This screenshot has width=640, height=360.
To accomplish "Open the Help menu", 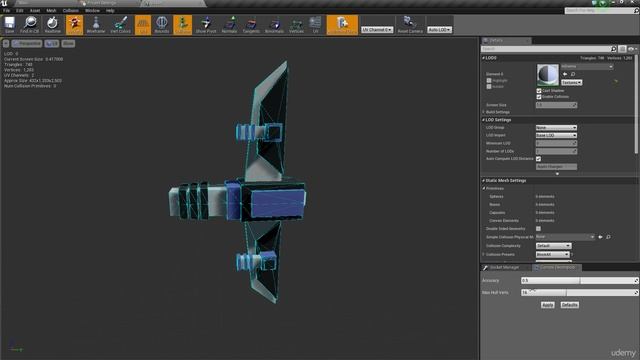I will click(x=110, y=11).
